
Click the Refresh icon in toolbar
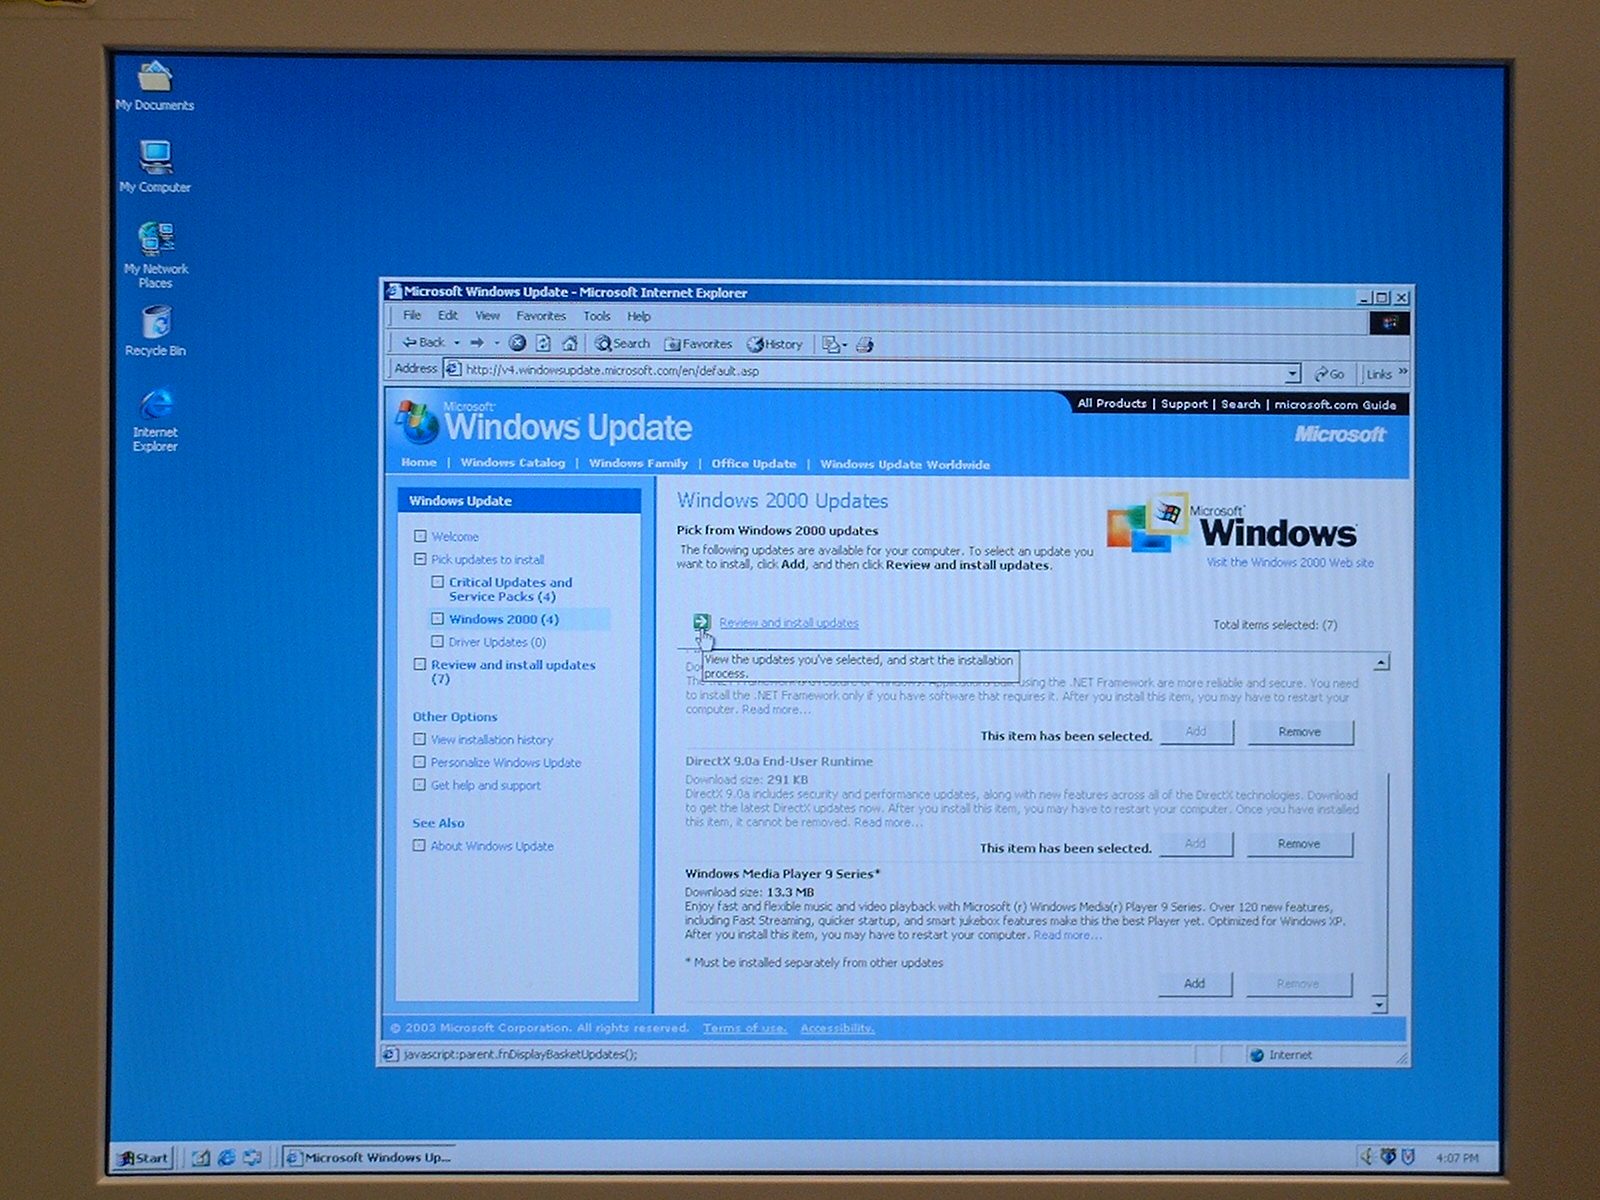(543, 343)
